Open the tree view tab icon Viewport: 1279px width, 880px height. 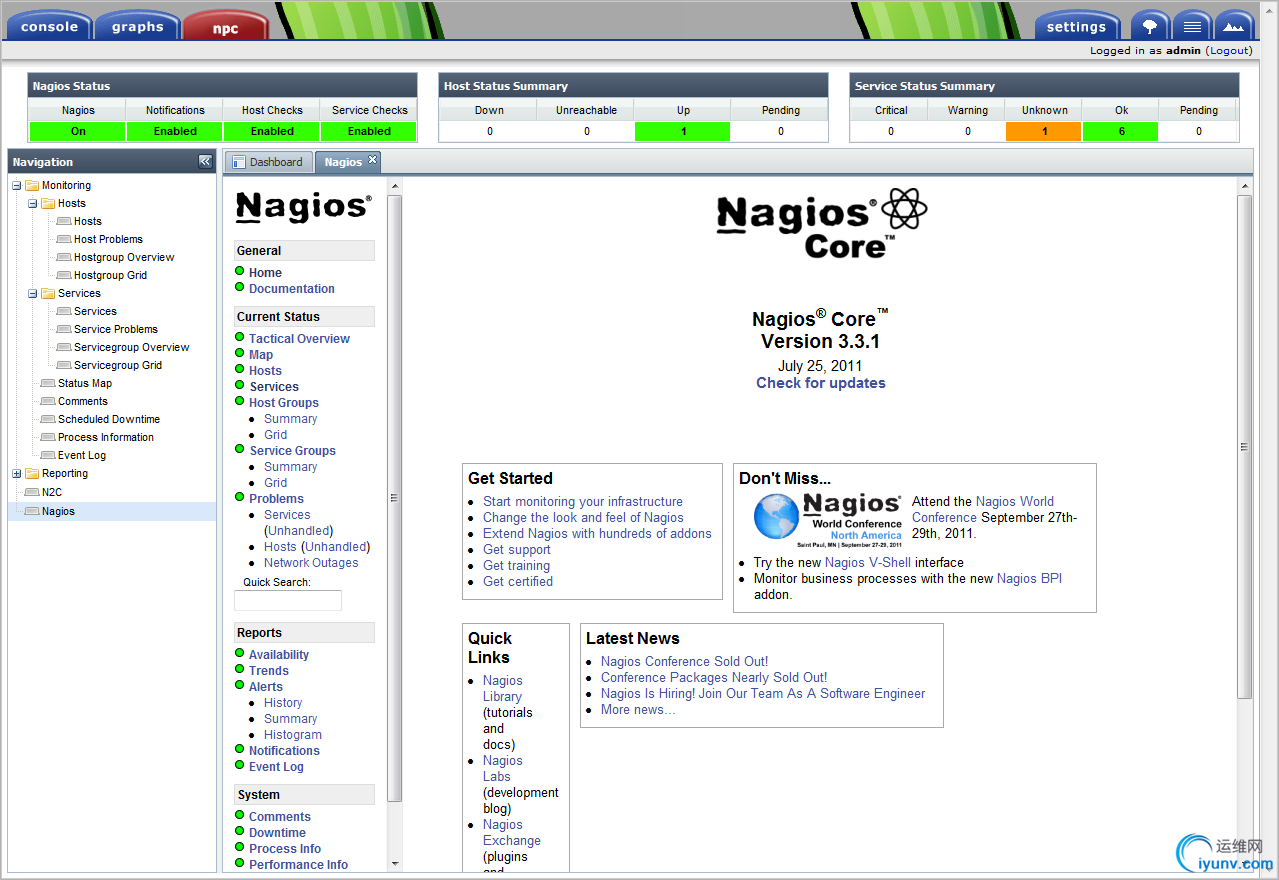[1150, 26]
